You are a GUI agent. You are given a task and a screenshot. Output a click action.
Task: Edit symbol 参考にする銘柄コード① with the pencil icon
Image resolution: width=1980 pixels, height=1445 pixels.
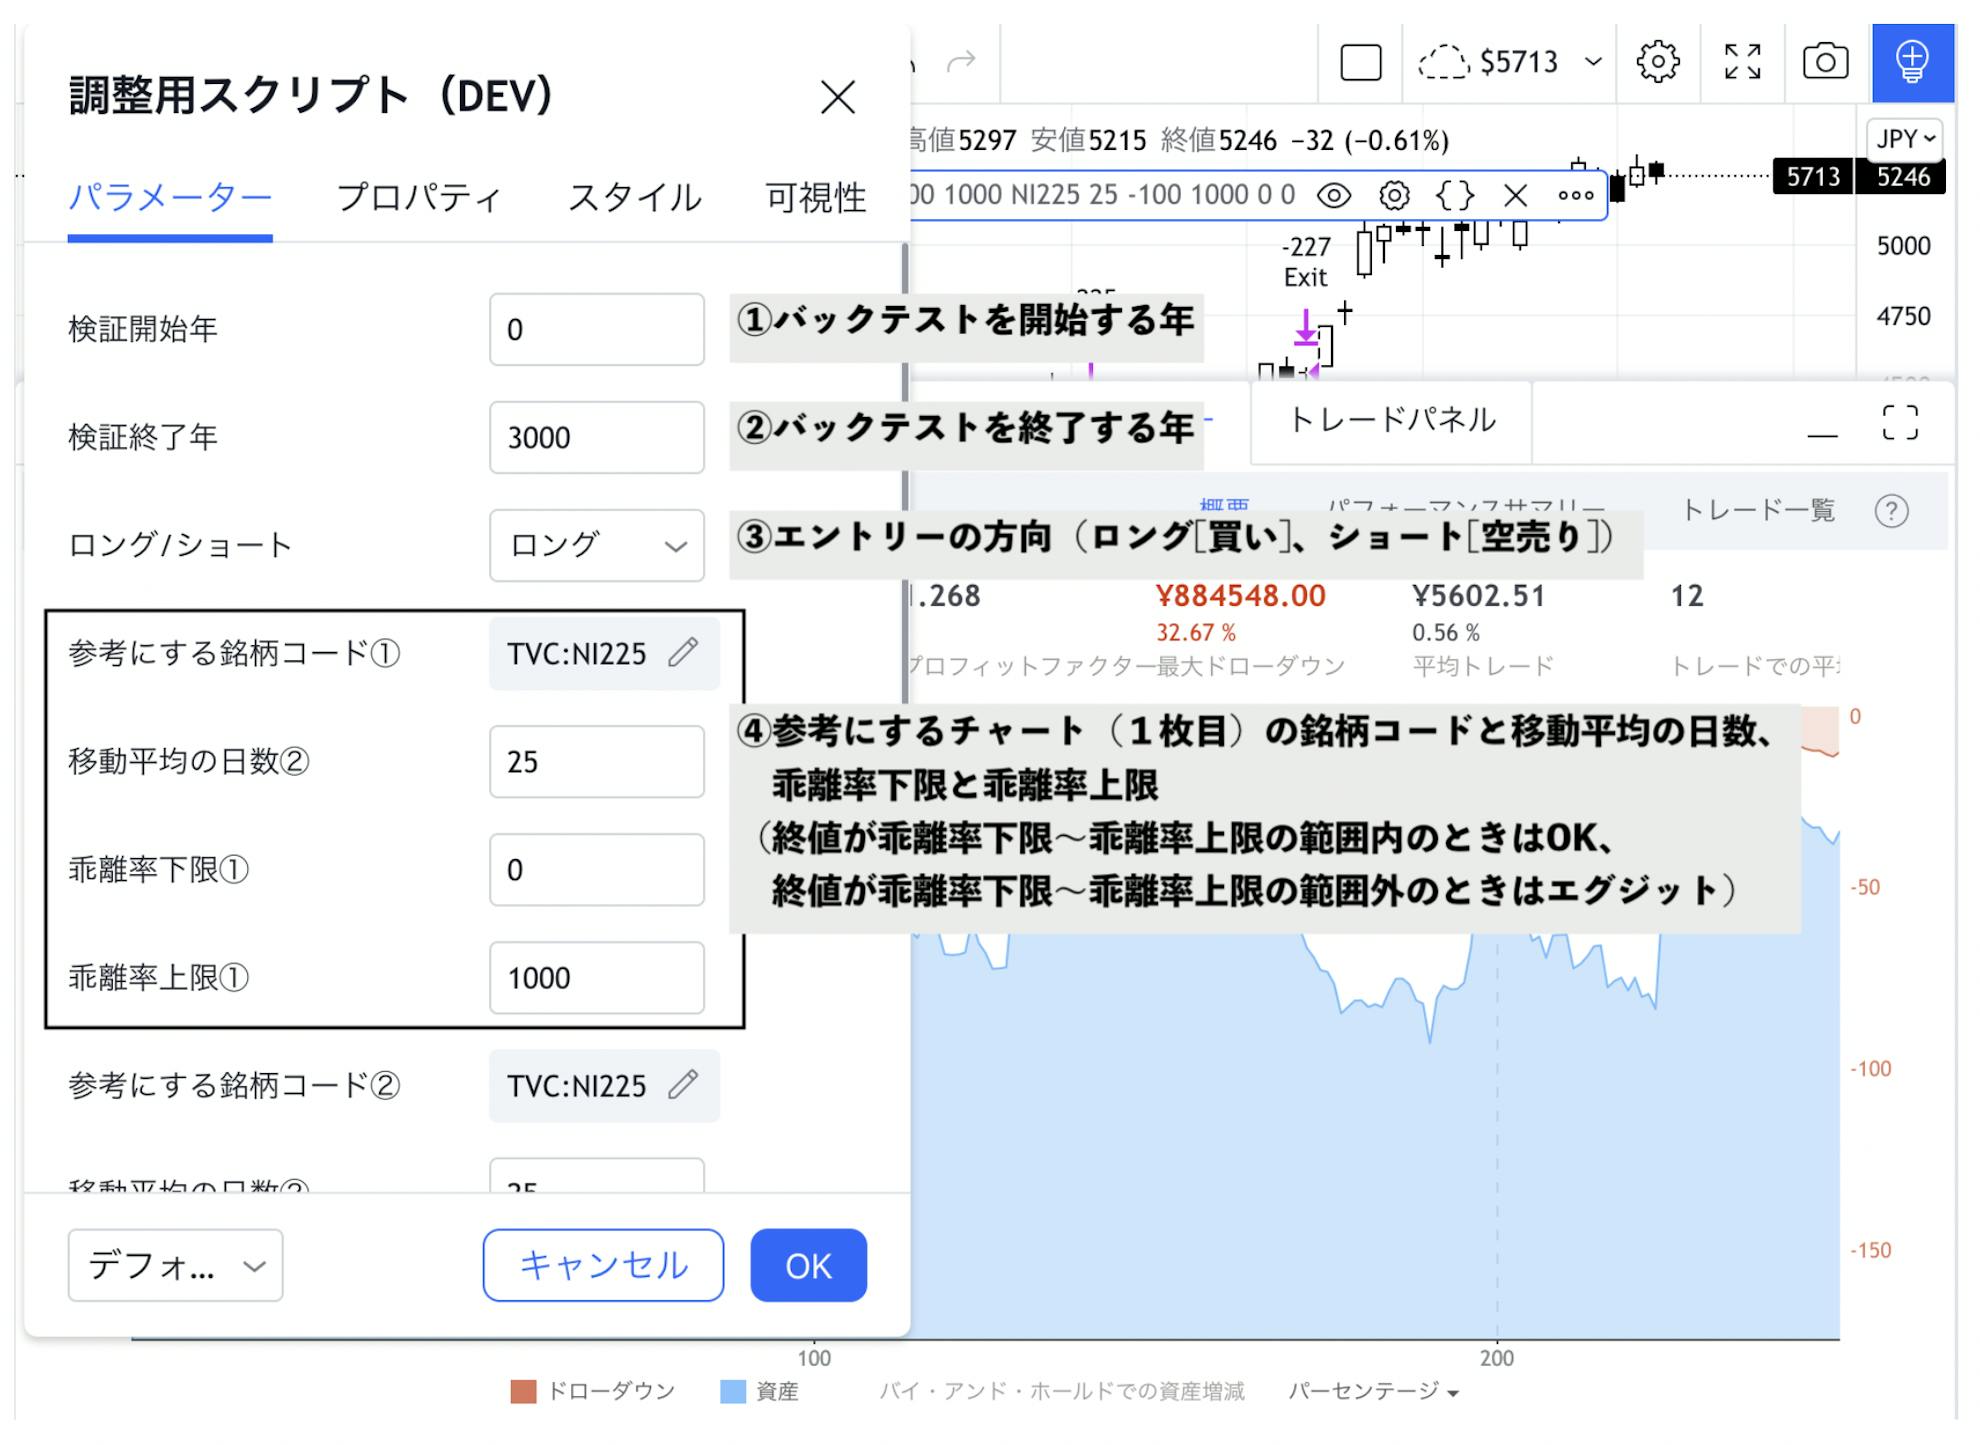click(x=684, y=652)
